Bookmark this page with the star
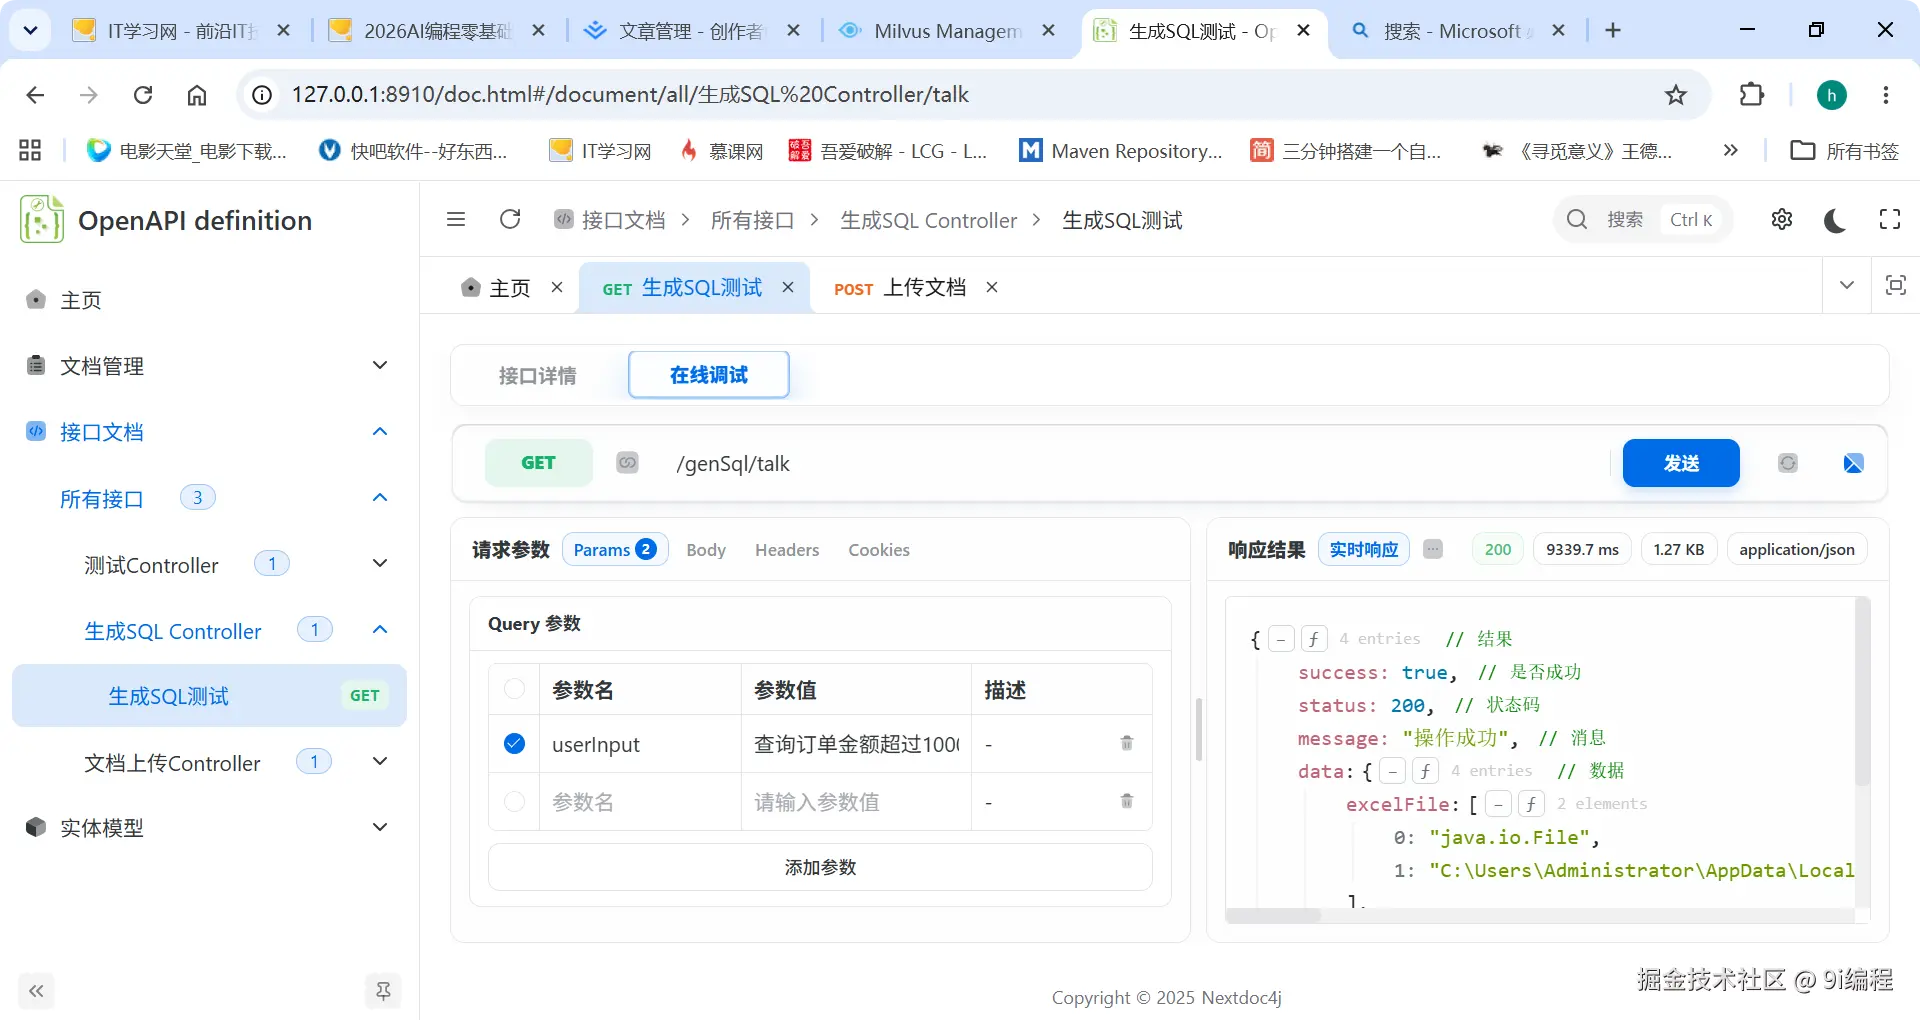Image resolution: width=1920 pixels, height=1020 pixels. 1676,95
